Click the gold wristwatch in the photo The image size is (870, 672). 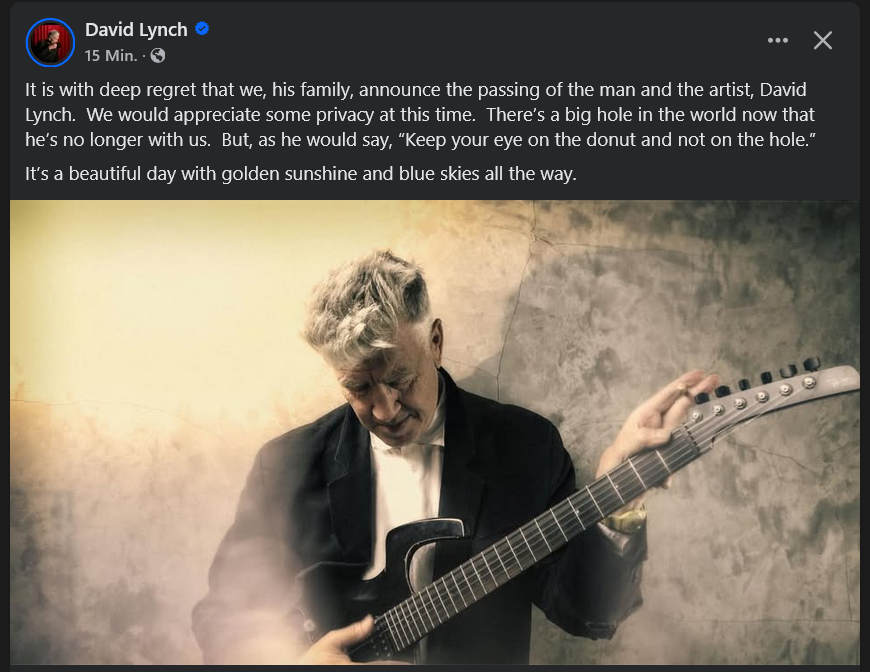click(x=626, y=520)
